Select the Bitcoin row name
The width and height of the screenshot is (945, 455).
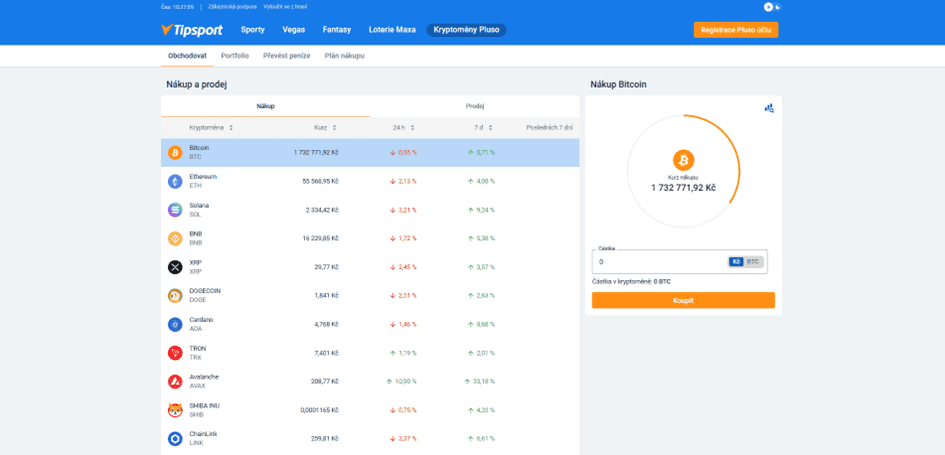tap(199, 148)
